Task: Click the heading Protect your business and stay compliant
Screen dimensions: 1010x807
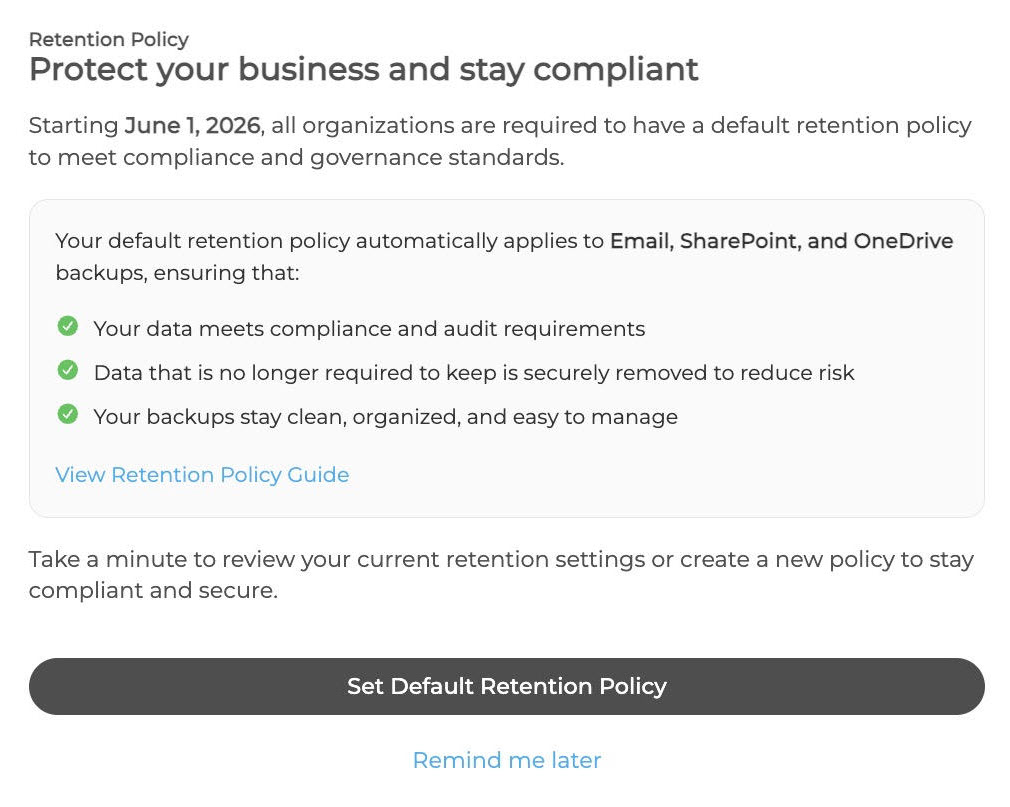Action: pos(363,70)
